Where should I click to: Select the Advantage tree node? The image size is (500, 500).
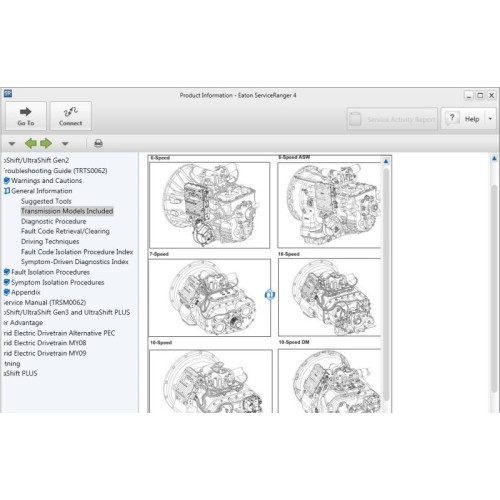[x=23, y=323]
